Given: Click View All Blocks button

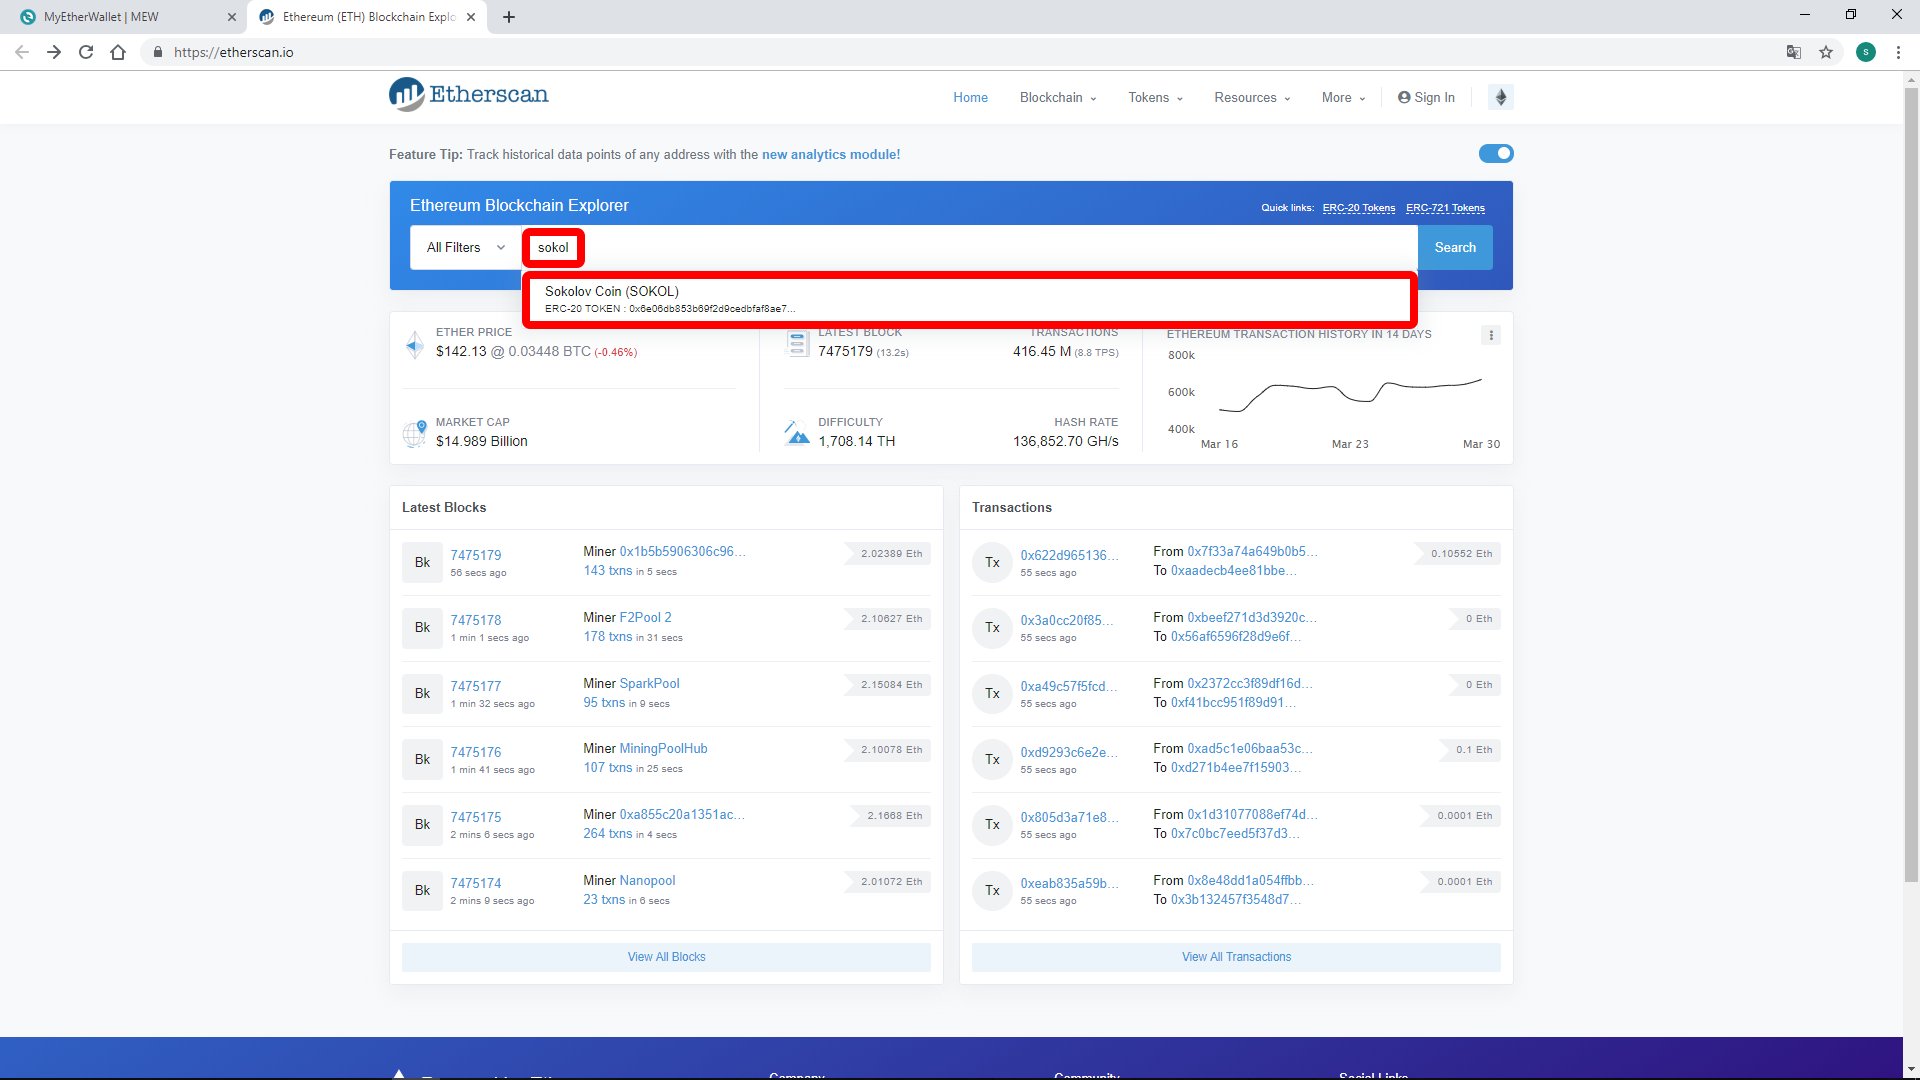Looking at the screenshot, I should (x=666, y=957).
